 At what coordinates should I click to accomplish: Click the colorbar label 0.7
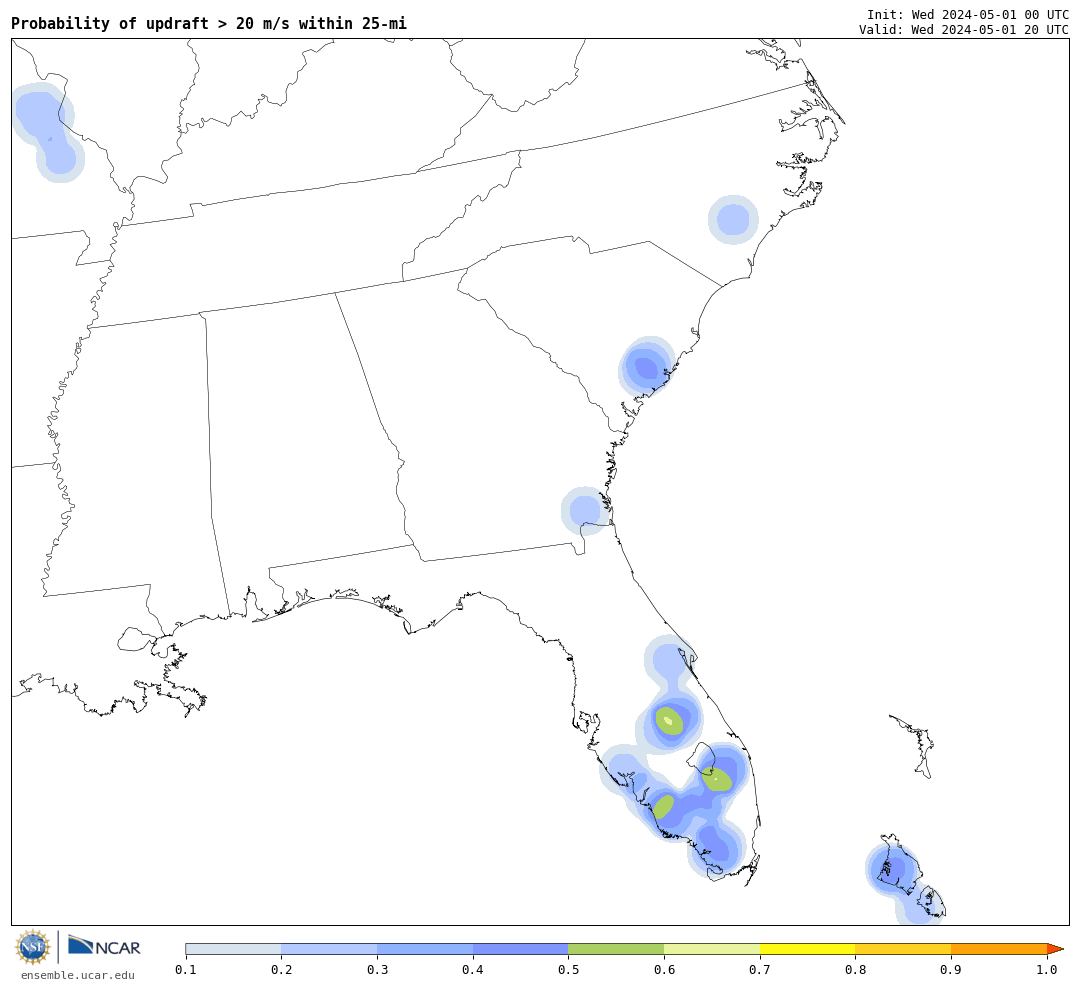pyautogui.click(x=760, y=970)
